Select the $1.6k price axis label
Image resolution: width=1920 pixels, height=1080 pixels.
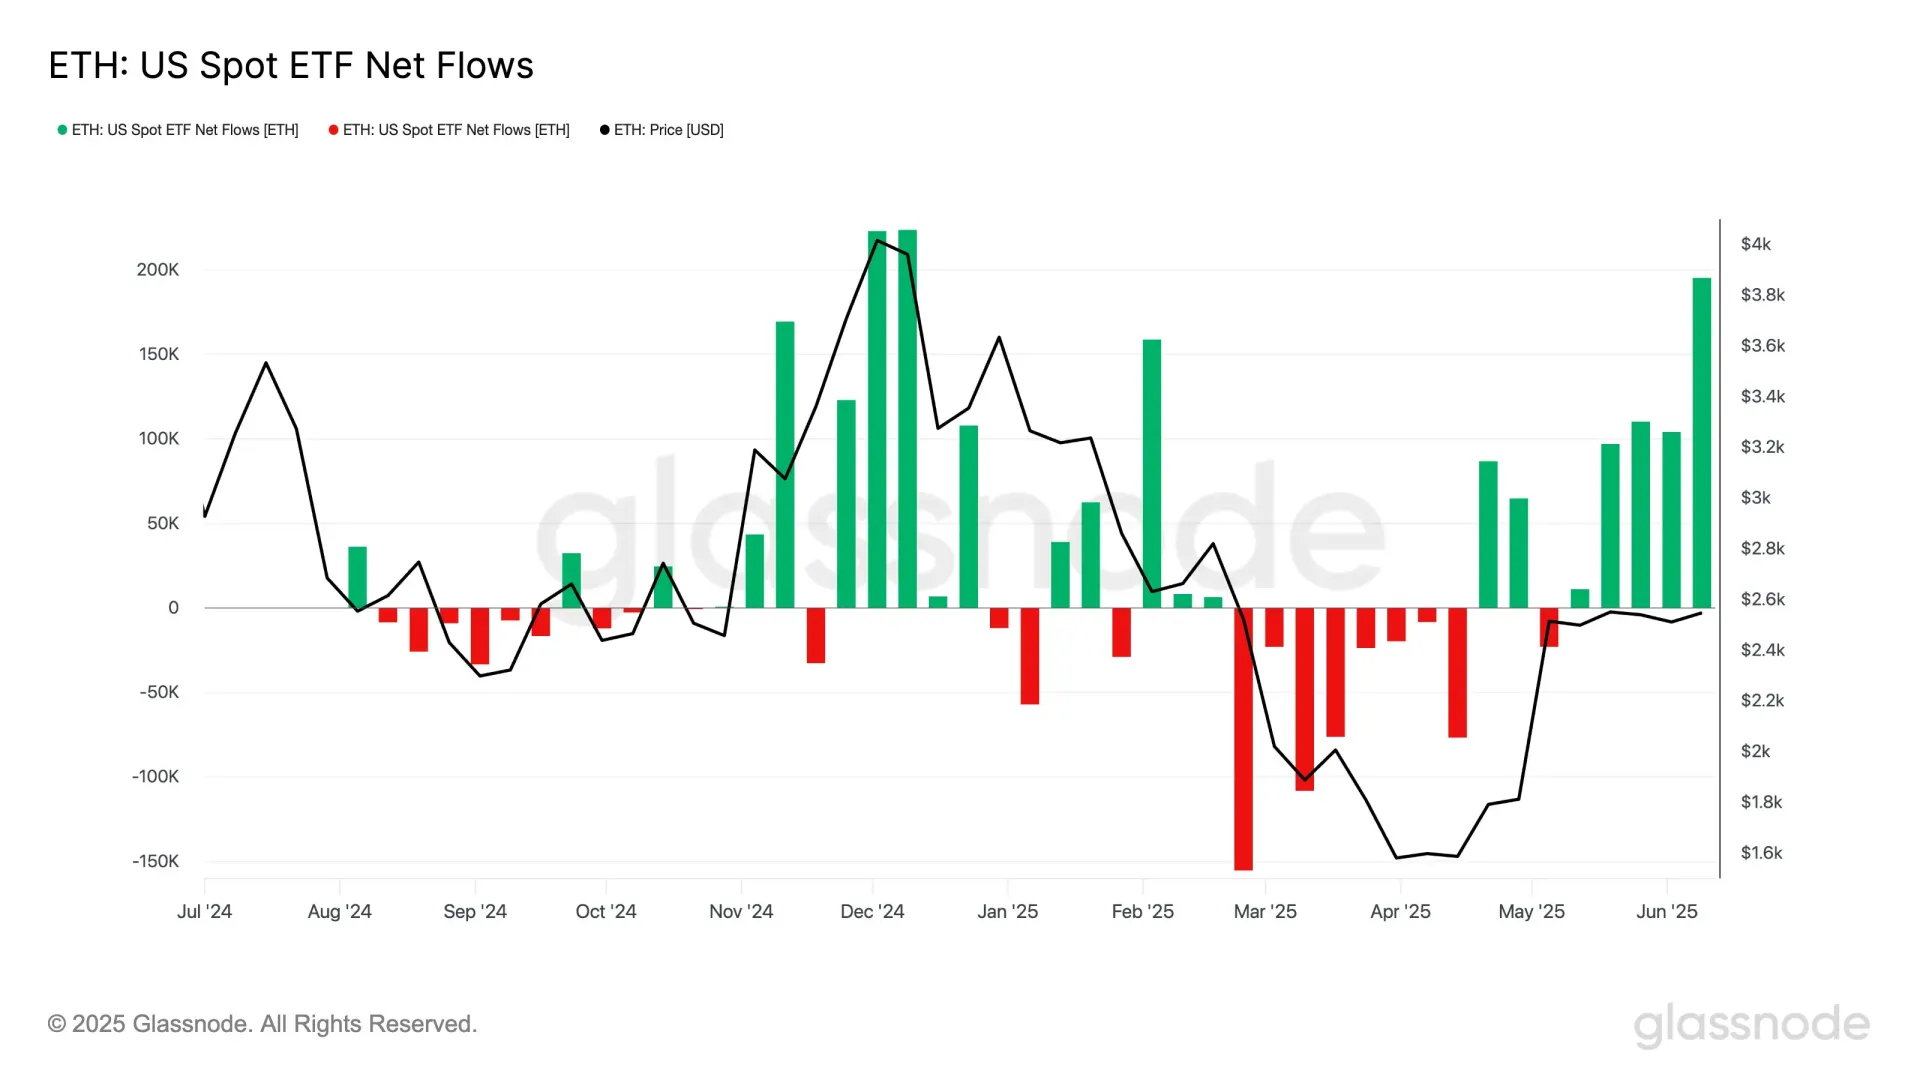(x=1761, y=853)
